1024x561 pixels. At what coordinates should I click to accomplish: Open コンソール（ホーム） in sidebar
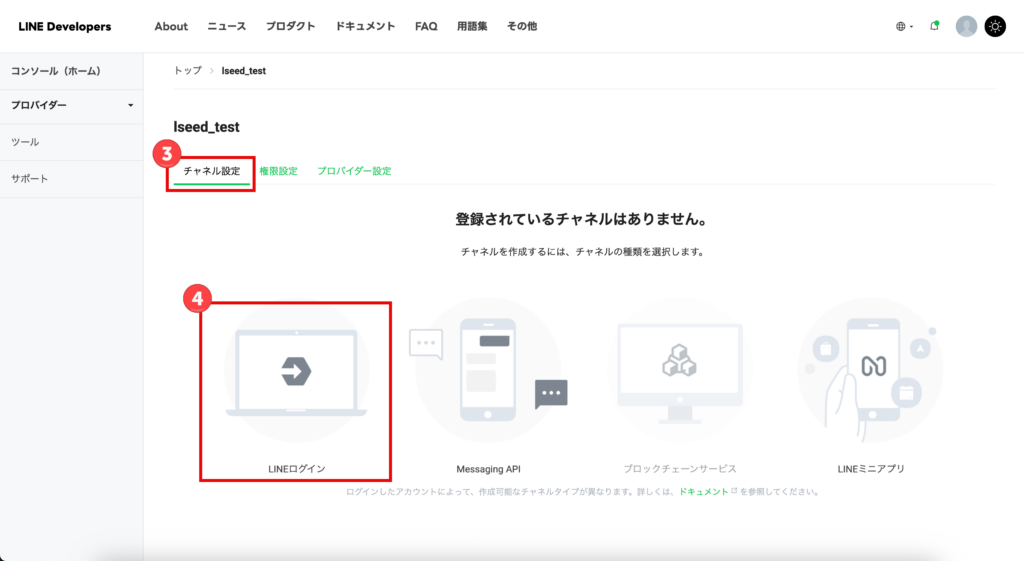[55, 71]
